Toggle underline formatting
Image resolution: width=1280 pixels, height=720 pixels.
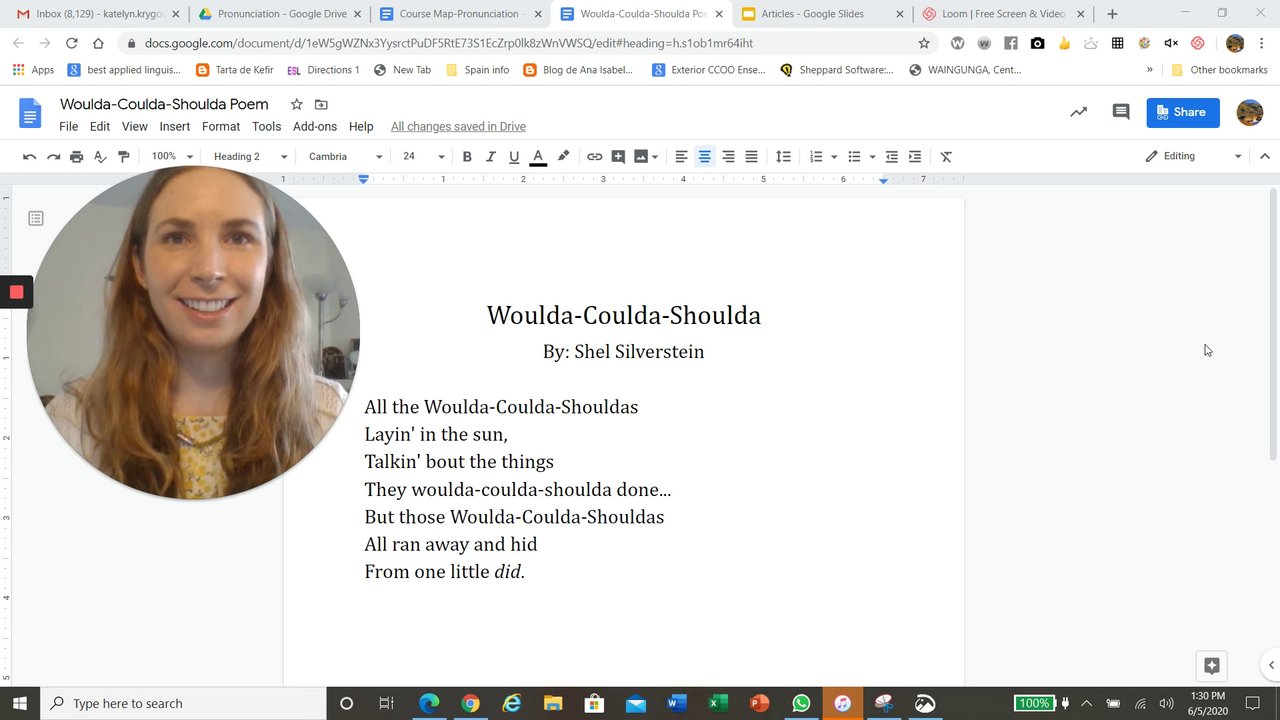coord(514,156)
